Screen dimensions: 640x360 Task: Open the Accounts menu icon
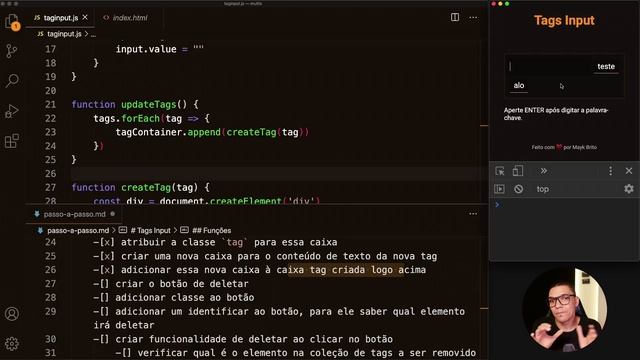pos(12,313)
